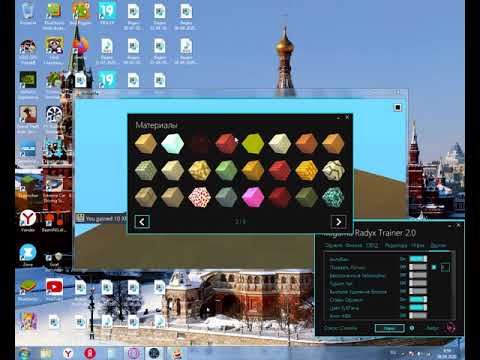Open File Explorer from the taskbar
This screenshot has height=360, width=480.
pos(46,353)
